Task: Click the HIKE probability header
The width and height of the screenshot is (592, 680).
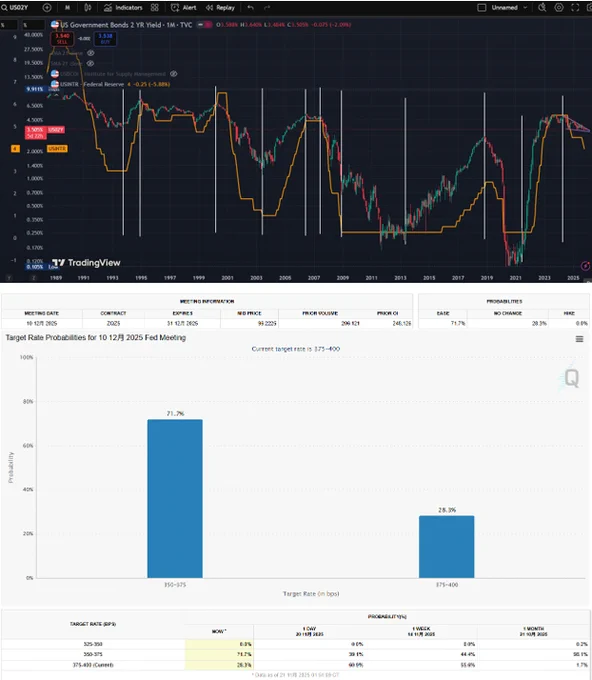Action: 569,313
